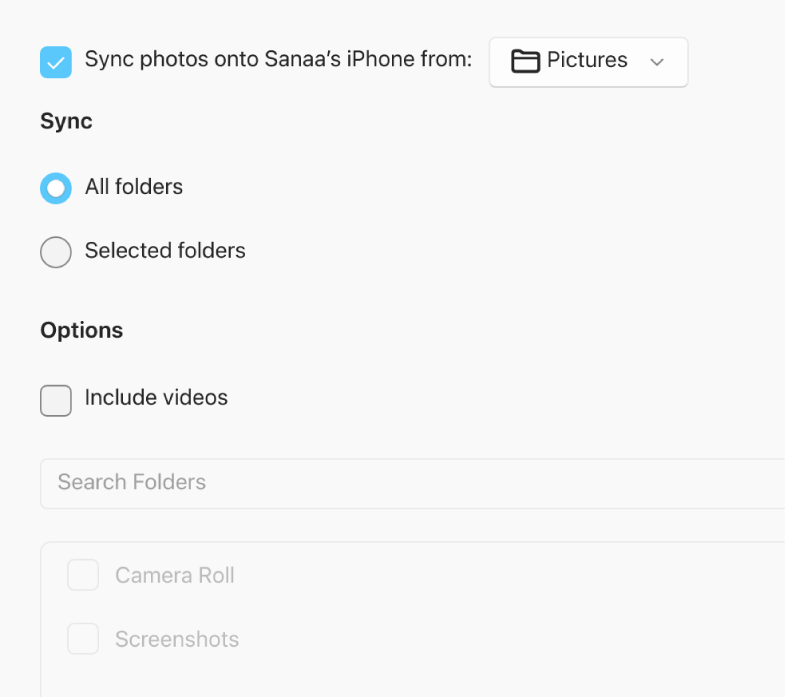The image size is (786, 698).
Task: Select the All folders radio button
Action: (x=56, y=188)
